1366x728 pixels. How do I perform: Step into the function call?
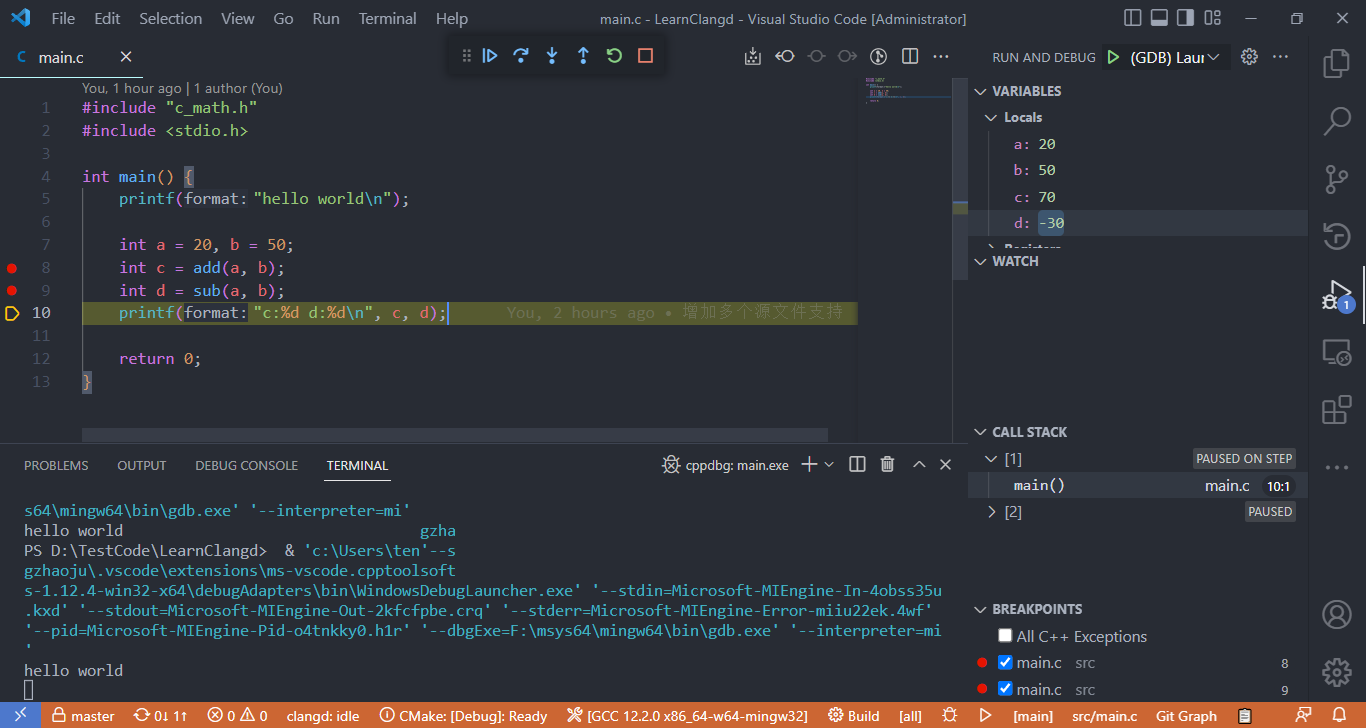tap(552, 56)
